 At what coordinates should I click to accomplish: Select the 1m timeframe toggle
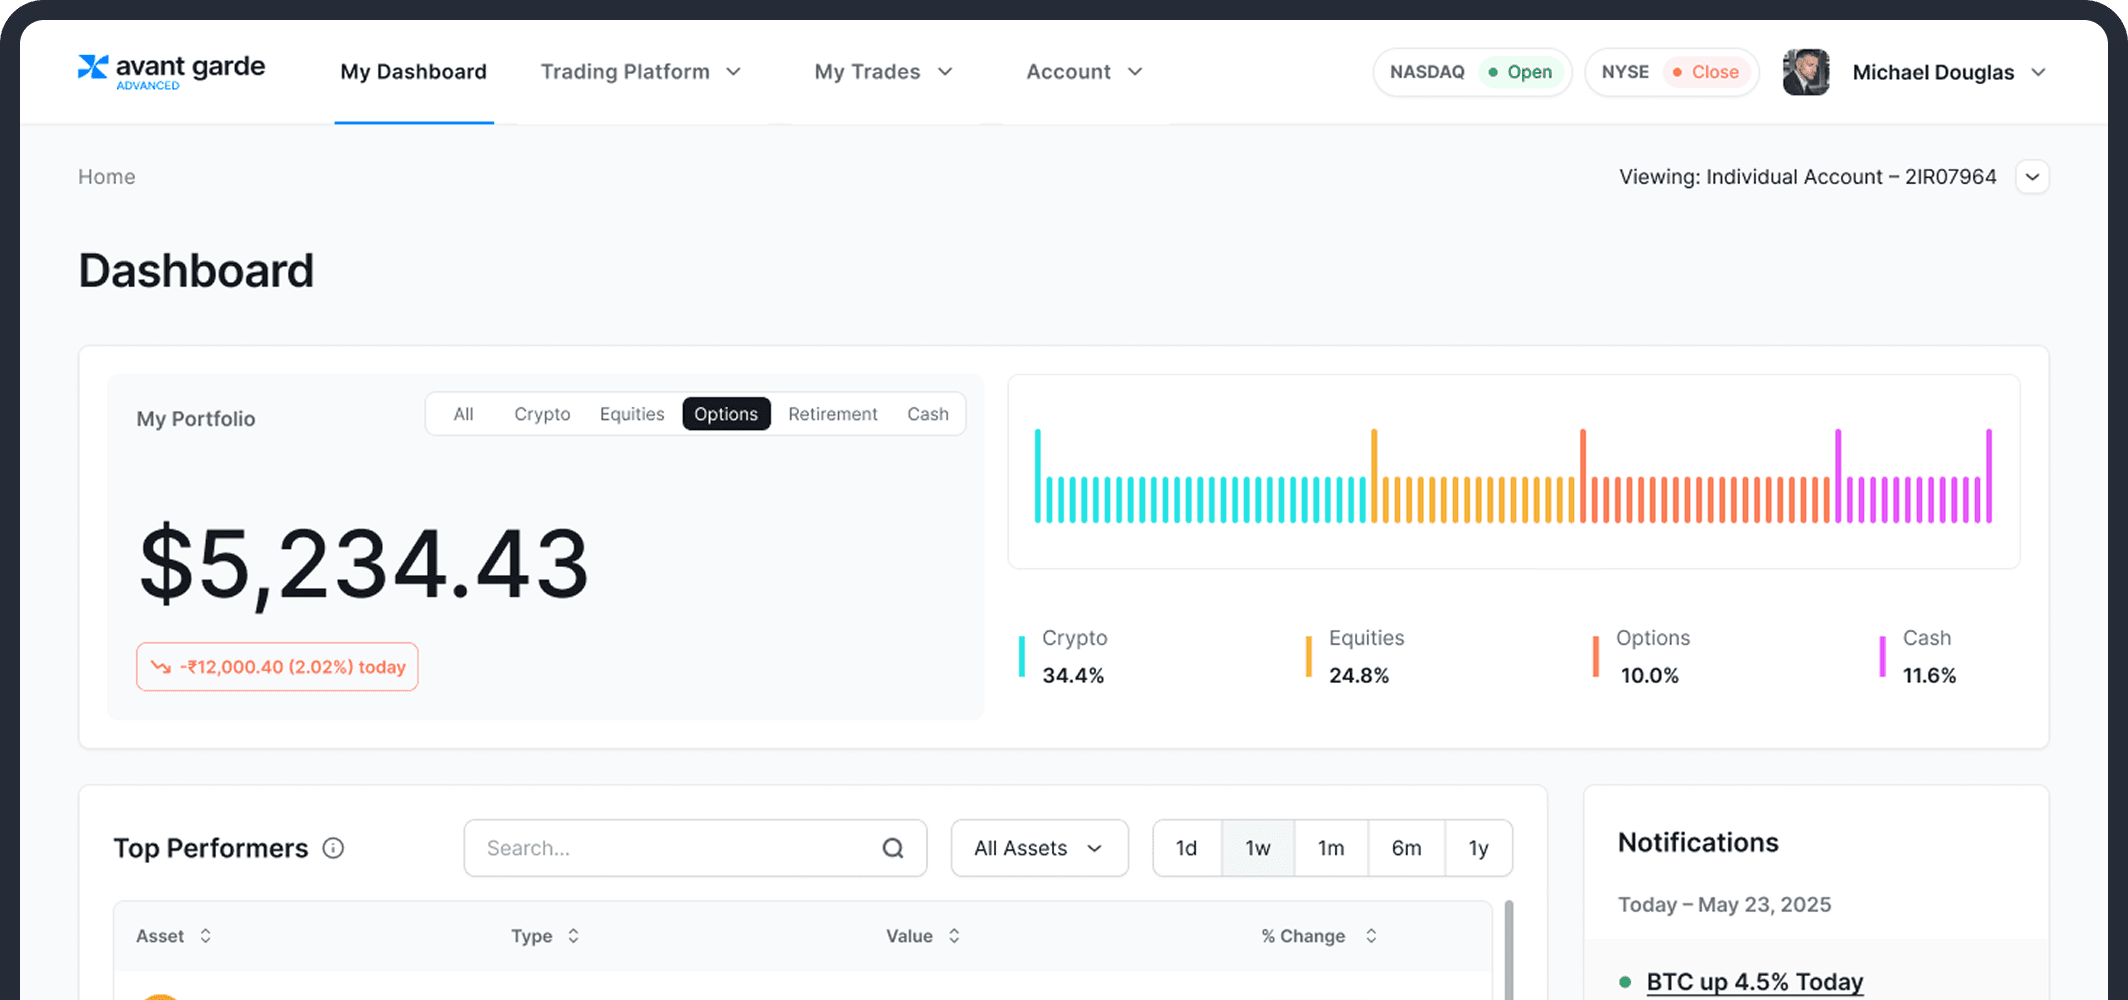[1331, 847]
